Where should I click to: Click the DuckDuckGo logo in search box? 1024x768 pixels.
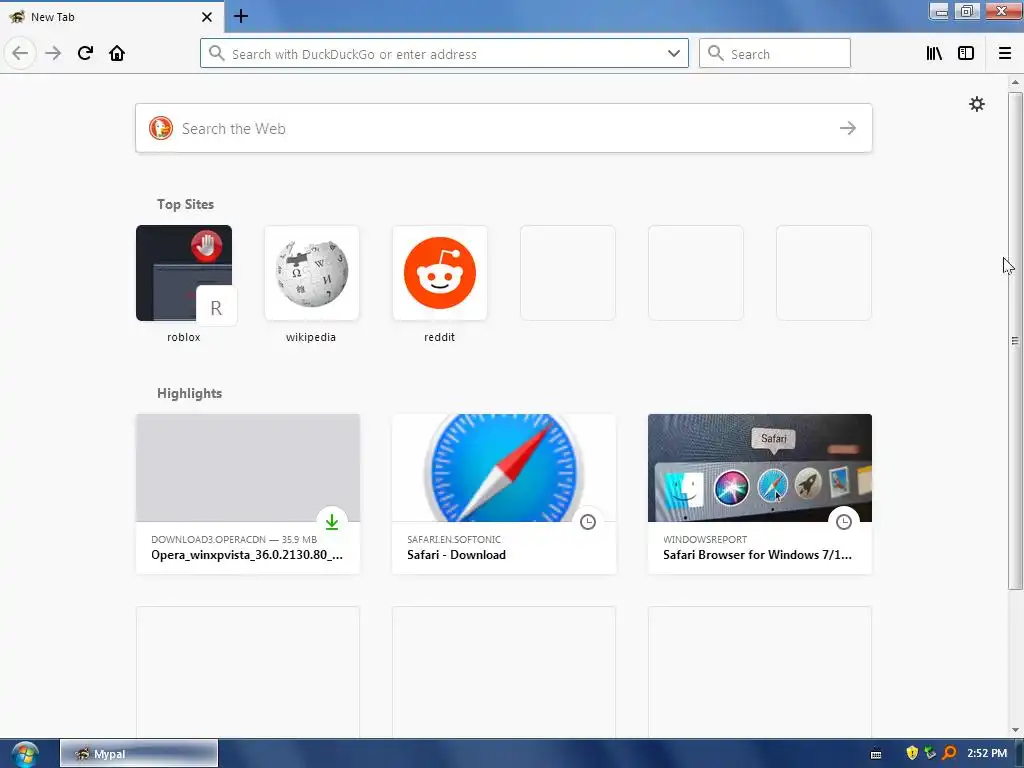[161, 128]
